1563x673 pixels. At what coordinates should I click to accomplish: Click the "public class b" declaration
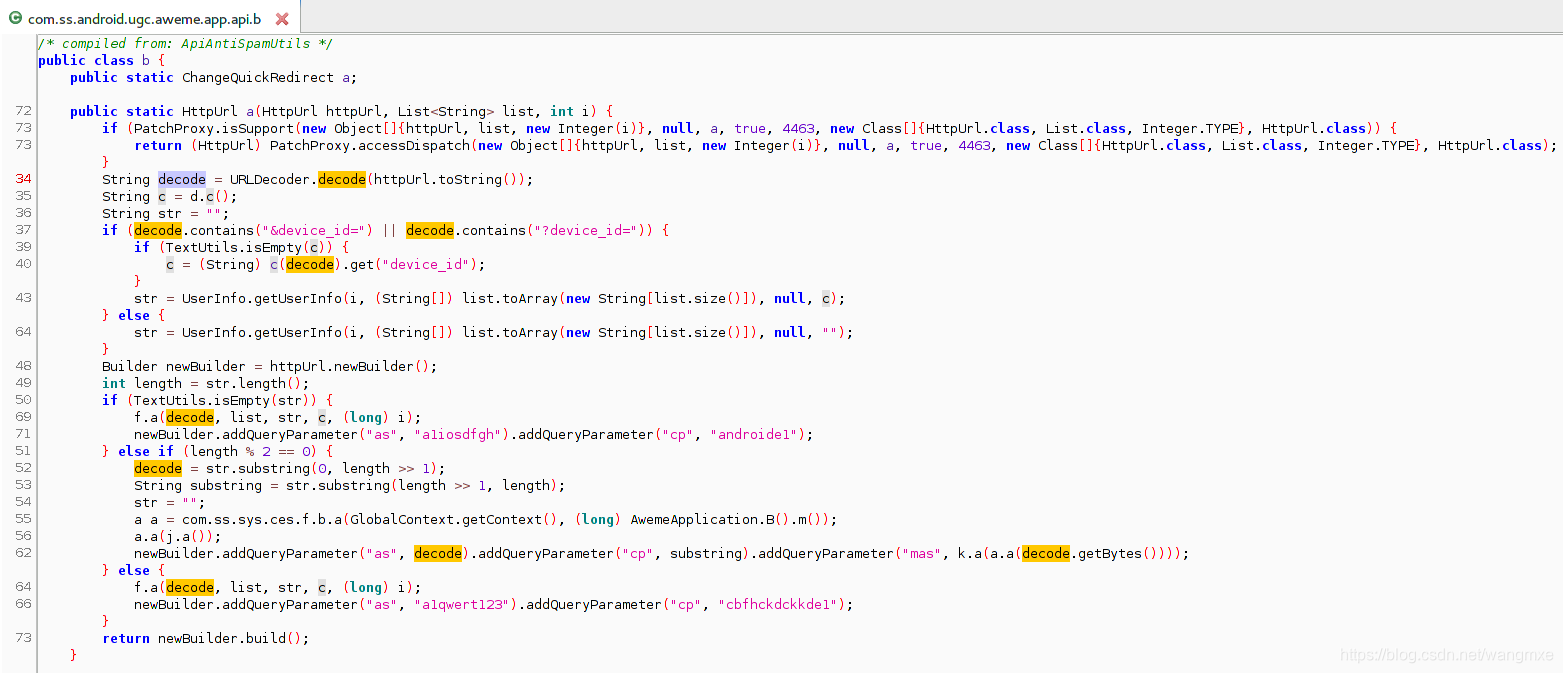coord(94,60)
